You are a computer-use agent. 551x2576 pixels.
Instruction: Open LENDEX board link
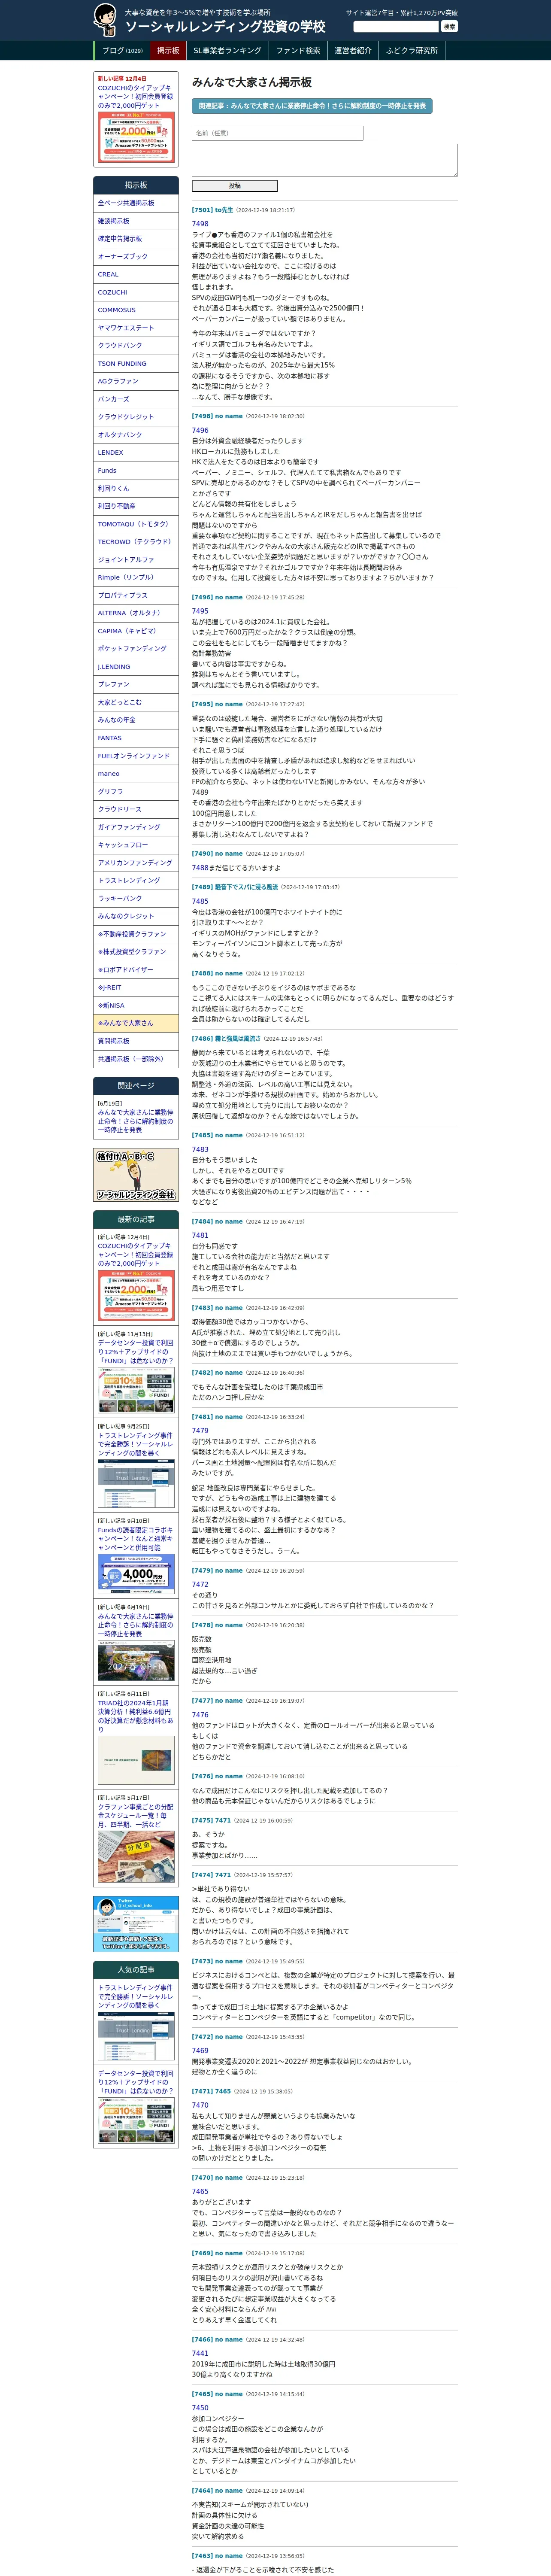[136, 453]
